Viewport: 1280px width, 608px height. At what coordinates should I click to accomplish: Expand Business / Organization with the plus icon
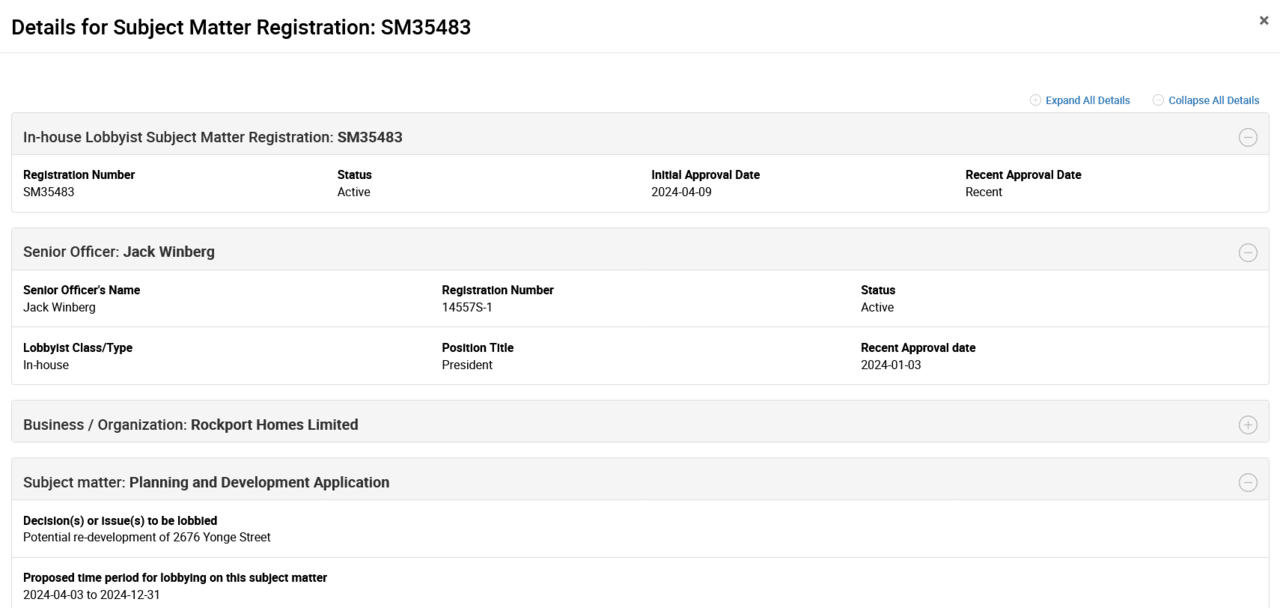tap(1248, 425)
